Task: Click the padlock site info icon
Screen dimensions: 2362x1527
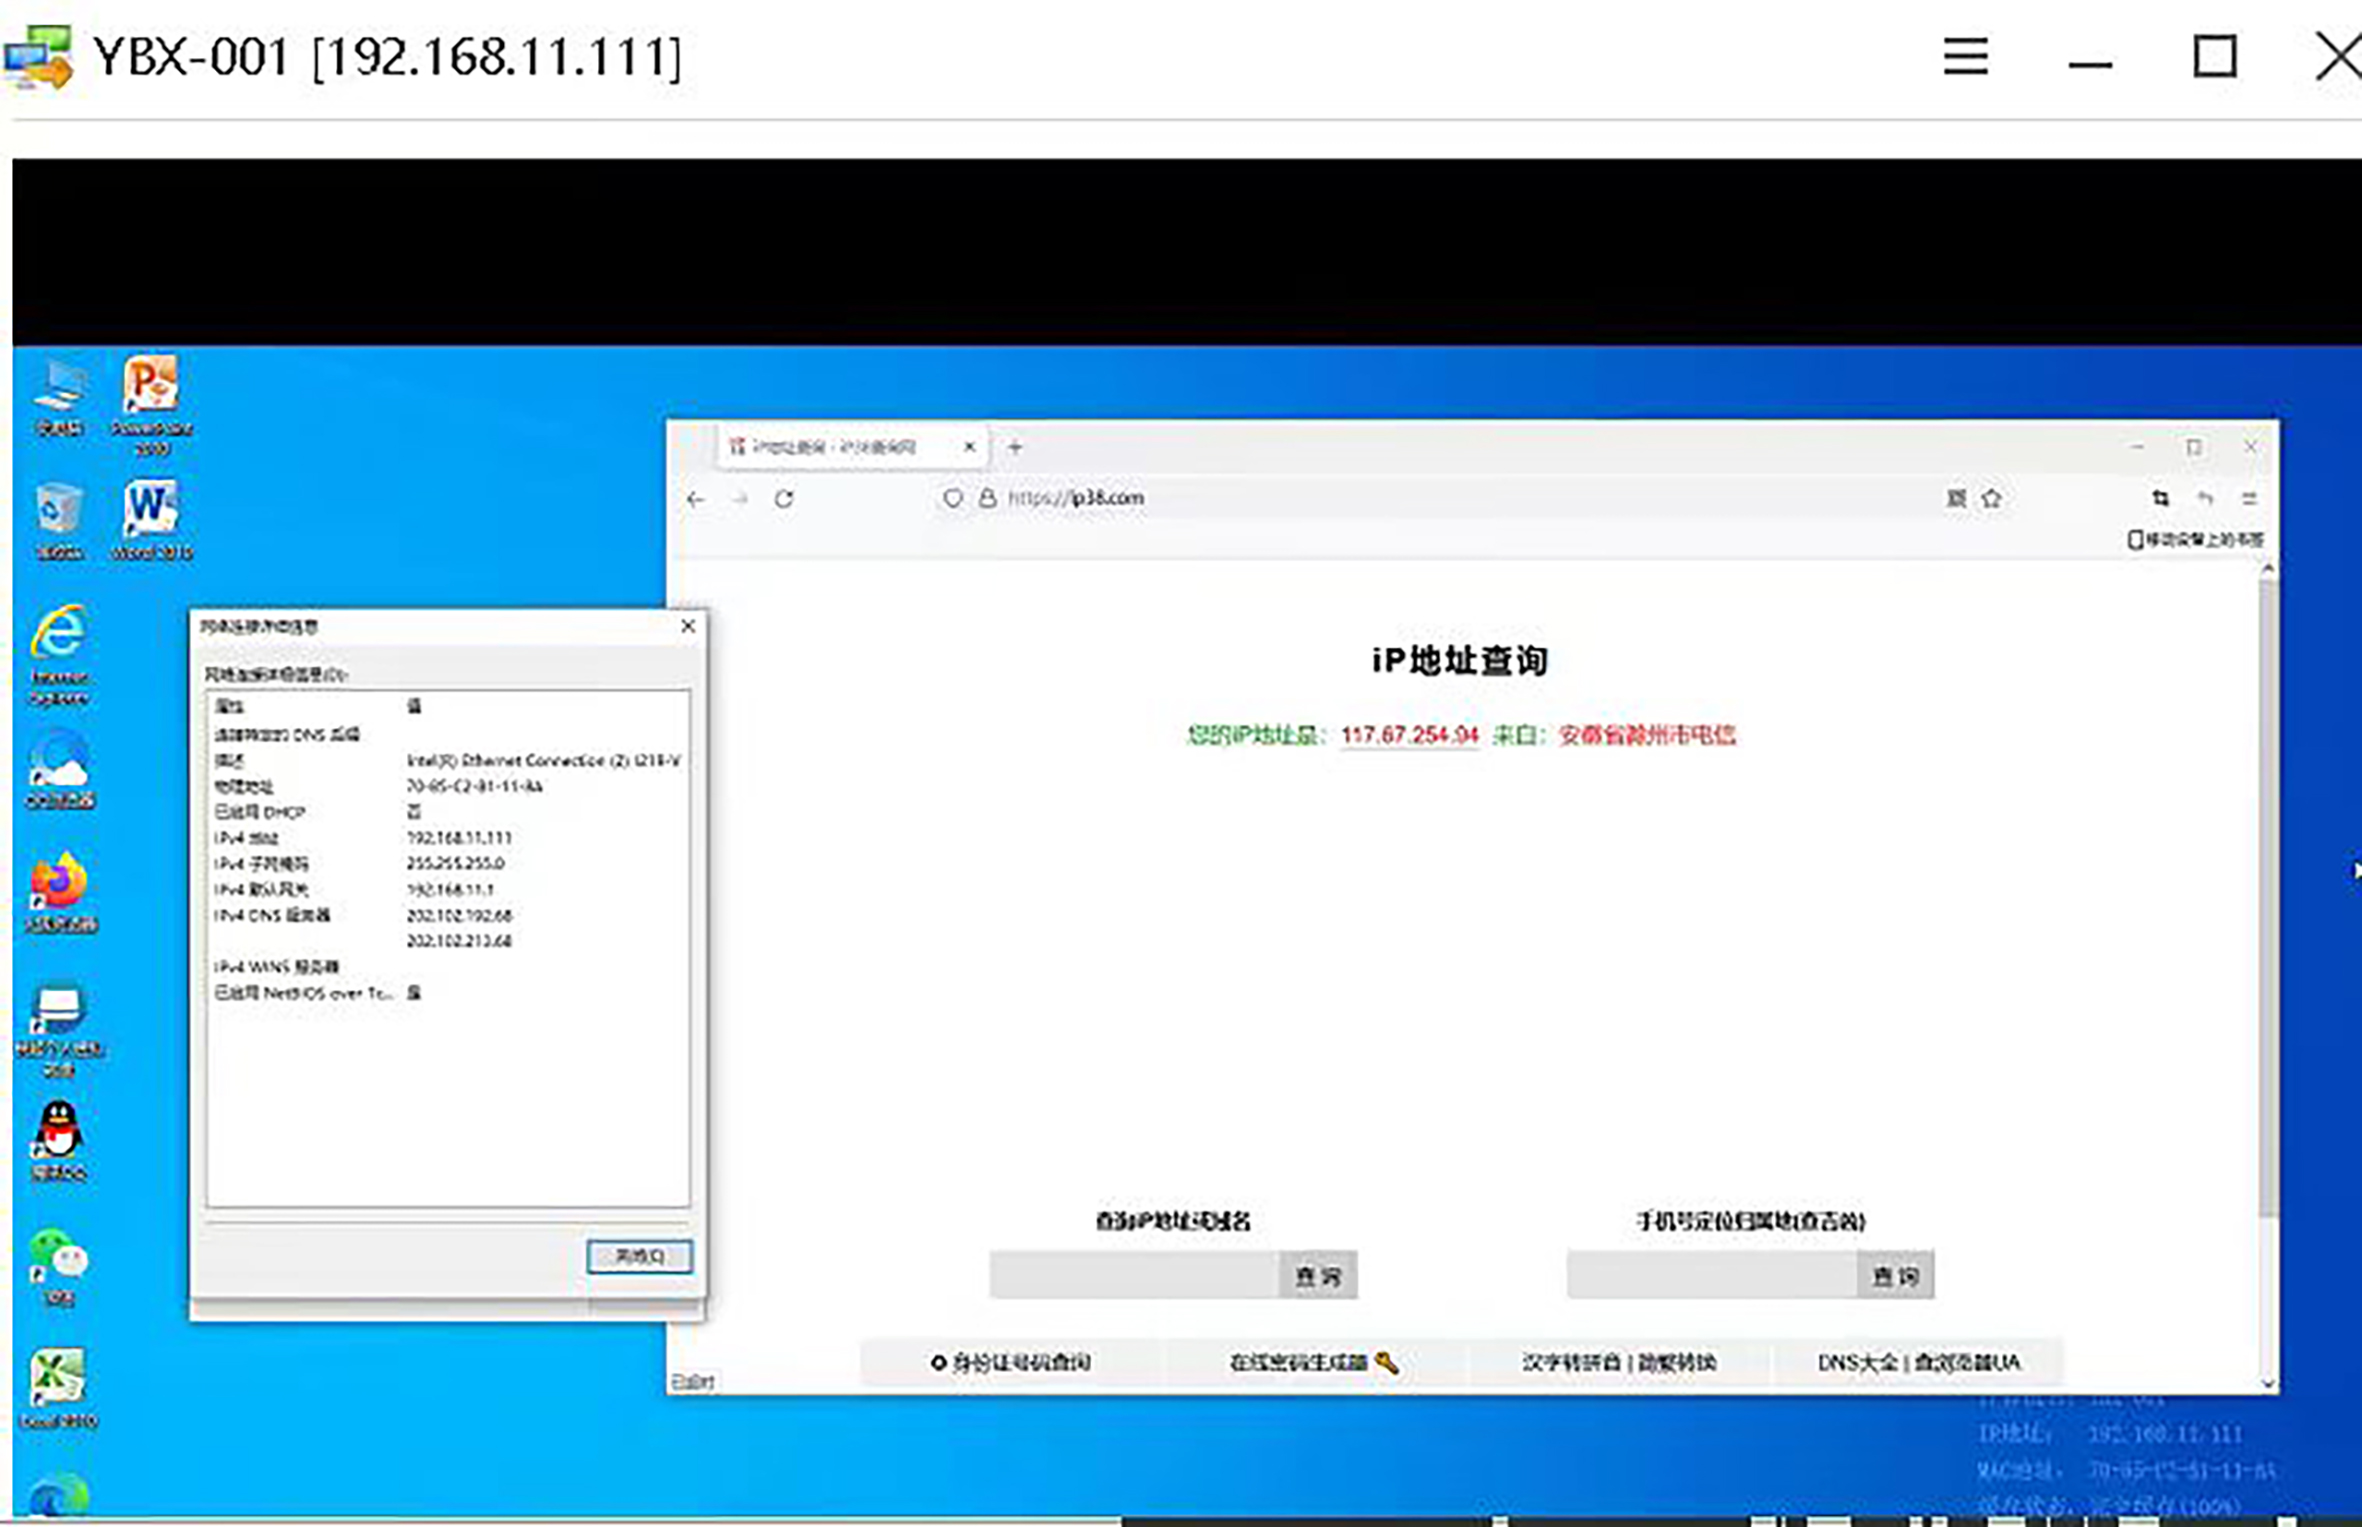Action: [987, 498]
